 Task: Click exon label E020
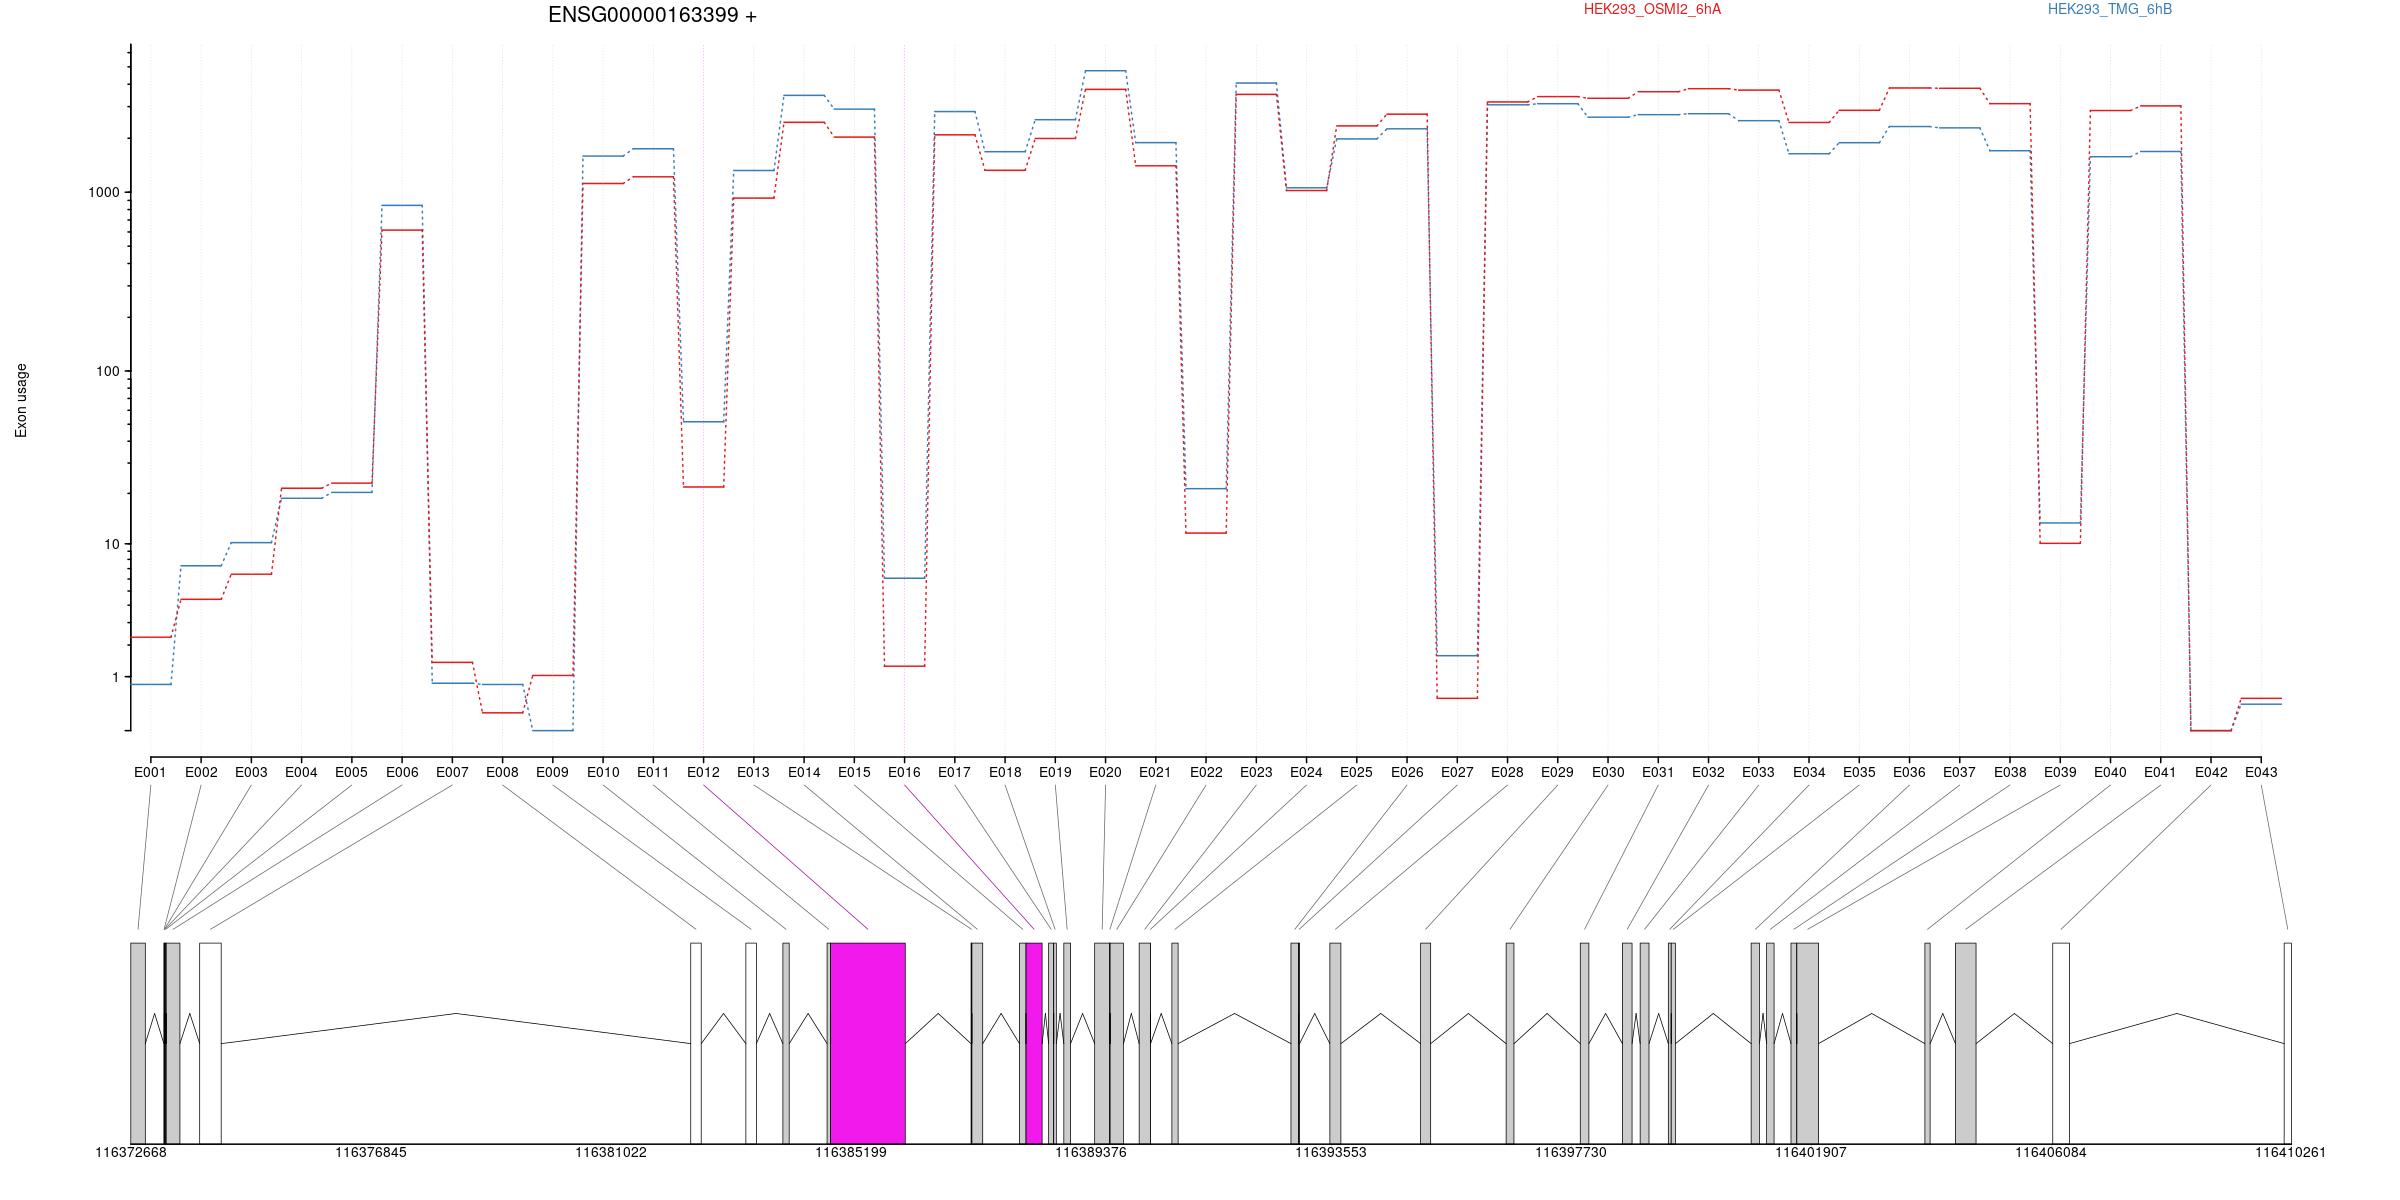pyautogui.click(x=1105, y=772)
